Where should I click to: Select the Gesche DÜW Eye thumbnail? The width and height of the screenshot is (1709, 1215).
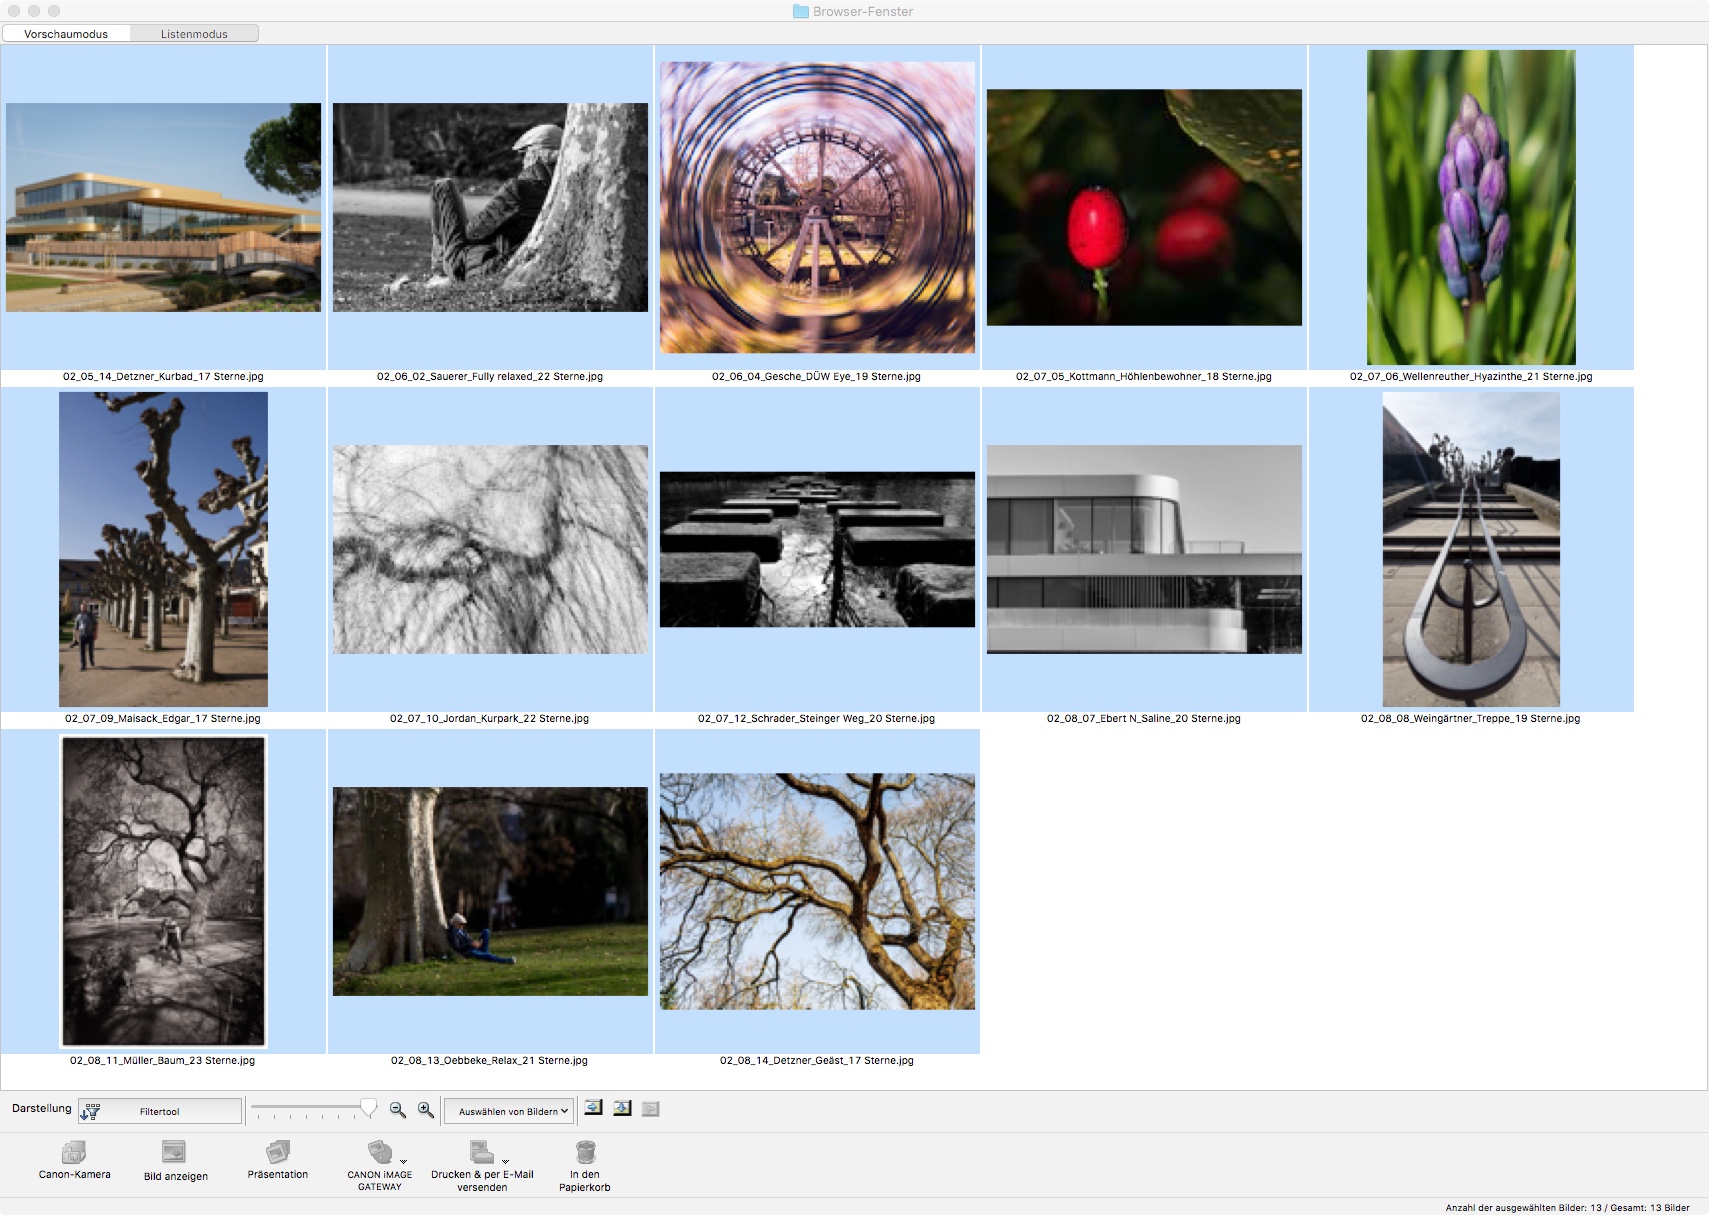point(817,207)
